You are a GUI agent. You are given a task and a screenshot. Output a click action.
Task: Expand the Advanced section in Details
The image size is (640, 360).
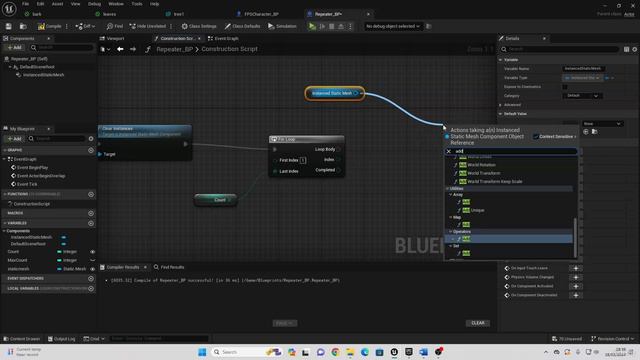pyautogui.click(x=501, y=105)
